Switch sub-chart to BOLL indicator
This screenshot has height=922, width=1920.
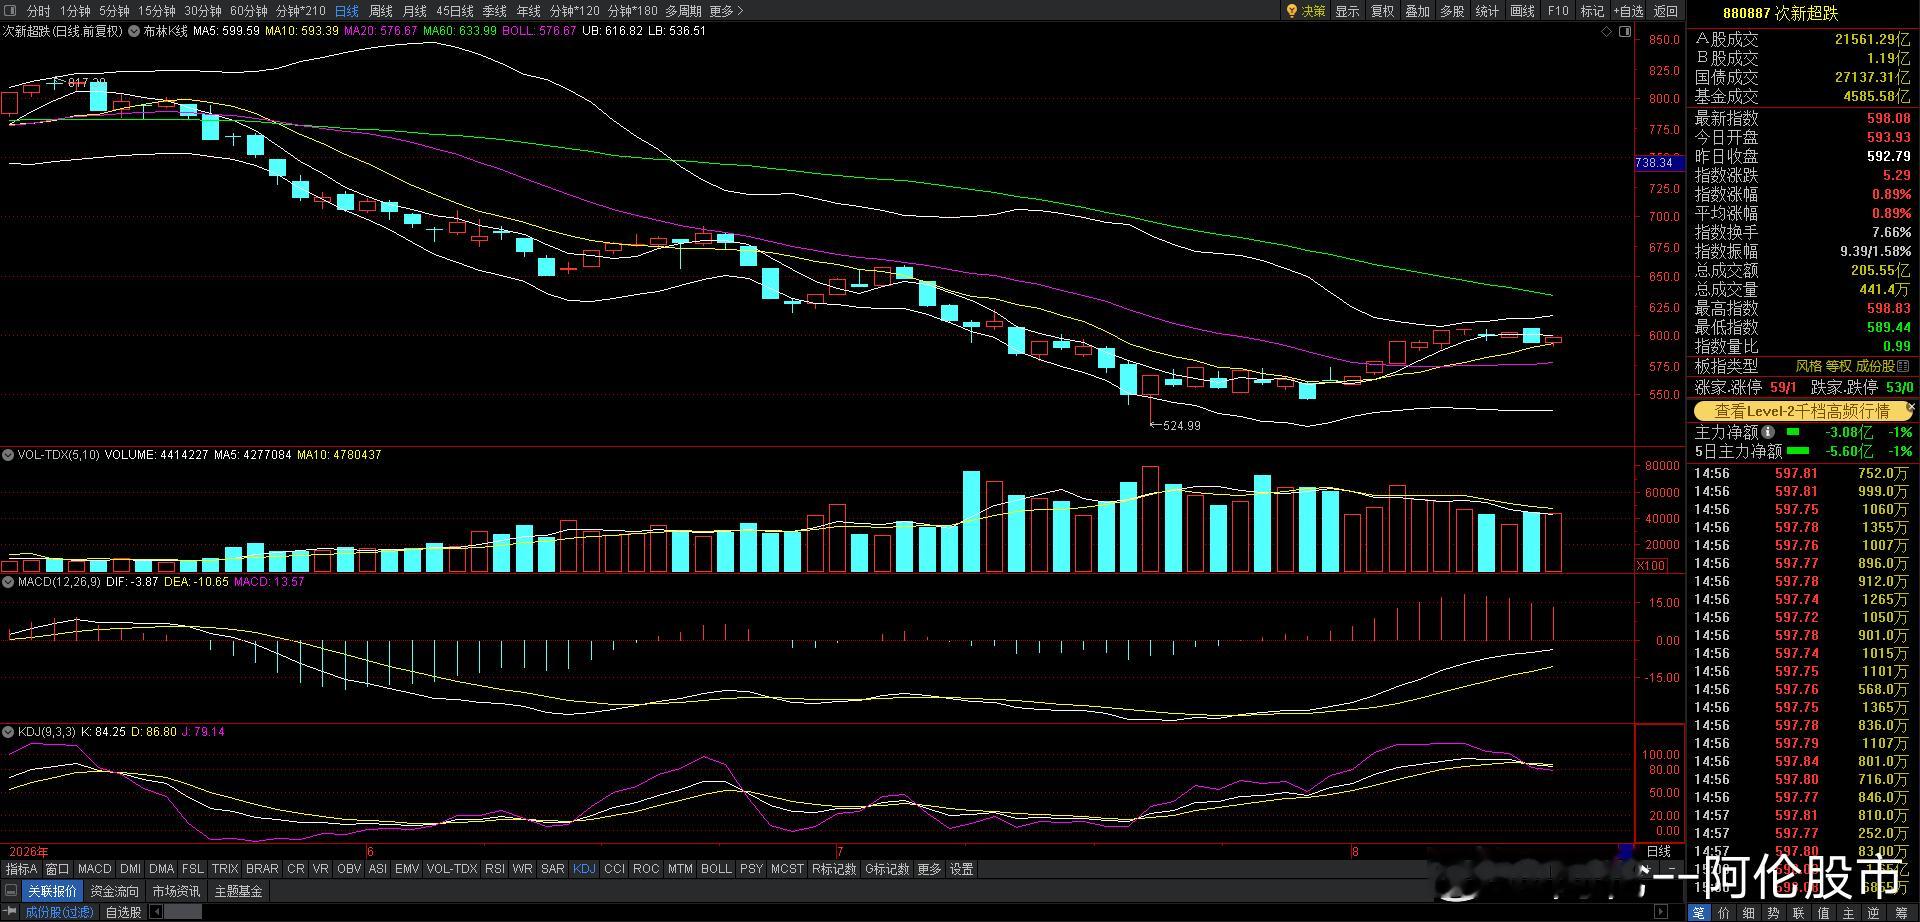[x=716, y=869]
